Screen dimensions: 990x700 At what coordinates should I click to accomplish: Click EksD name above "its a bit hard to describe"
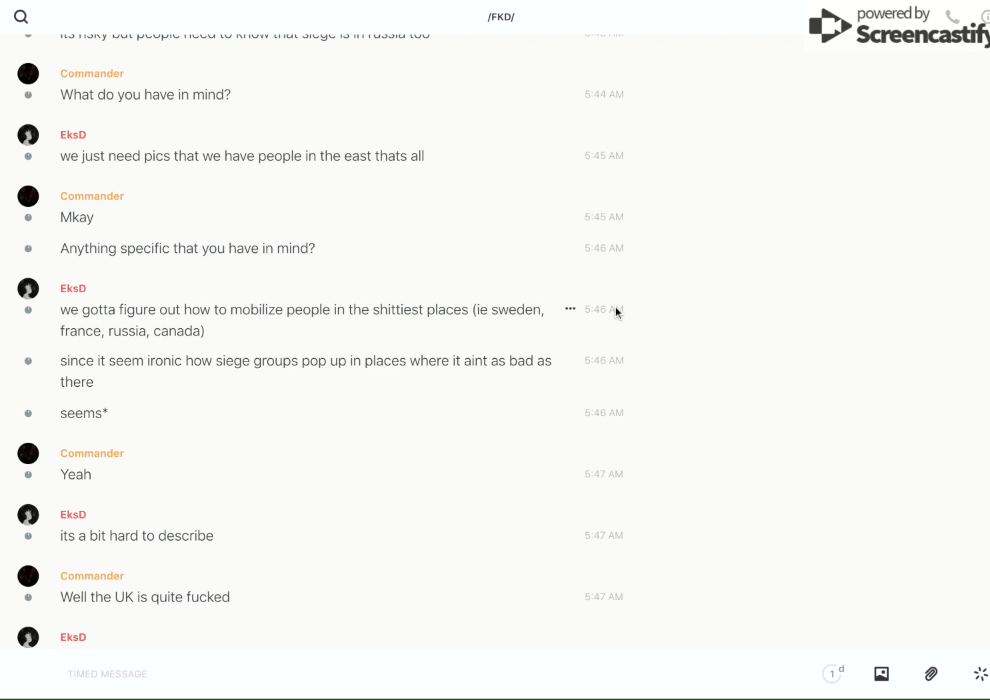tap(73, 515)
